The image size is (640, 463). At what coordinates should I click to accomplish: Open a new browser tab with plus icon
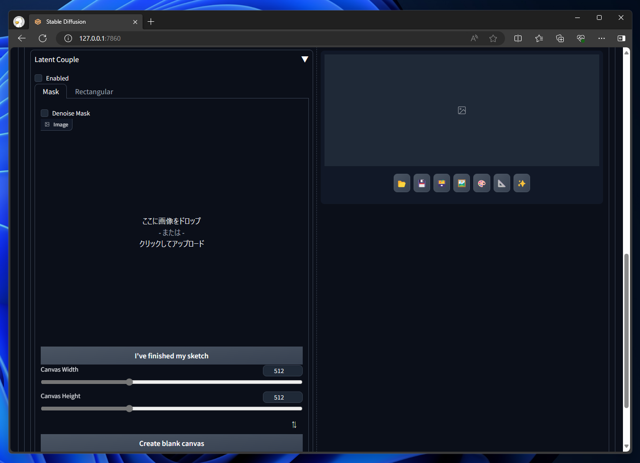click(151, 22)
